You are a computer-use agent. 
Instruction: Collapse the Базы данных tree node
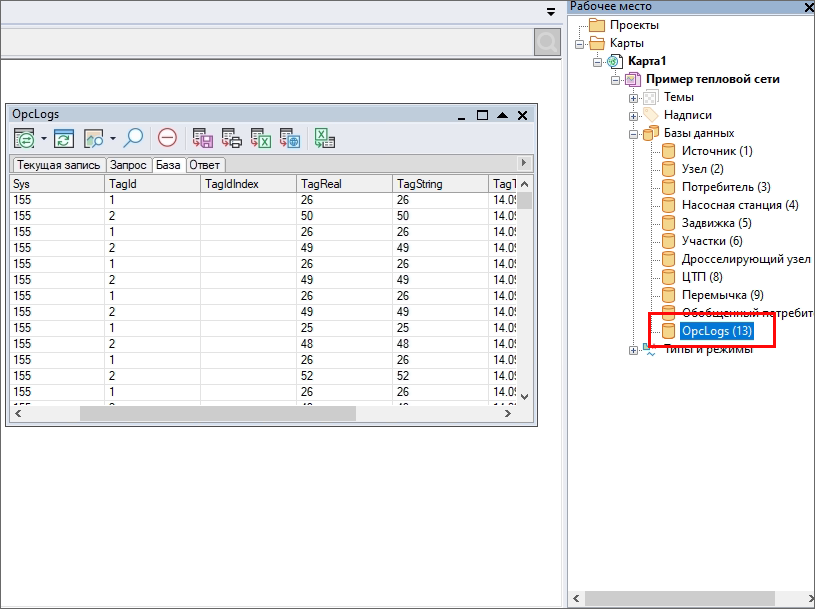point(633,134)
